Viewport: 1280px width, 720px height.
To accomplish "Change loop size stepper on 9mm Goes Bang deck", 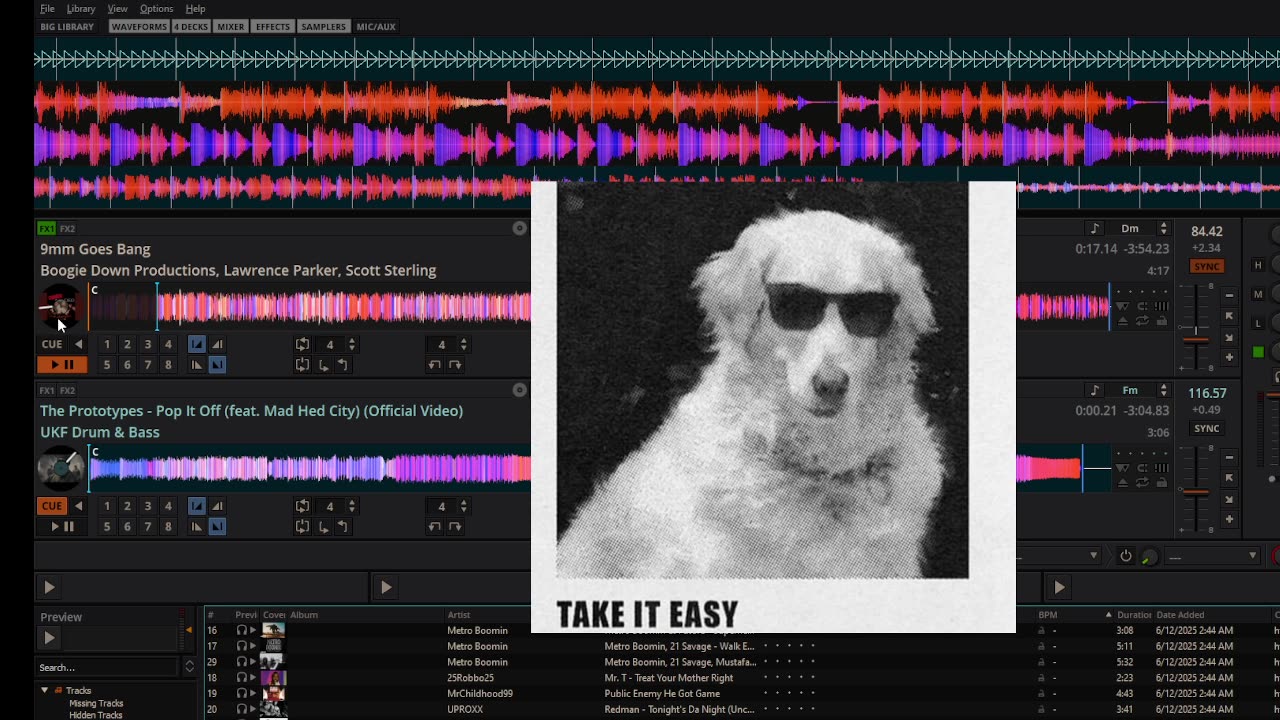I will click(351, 344).
